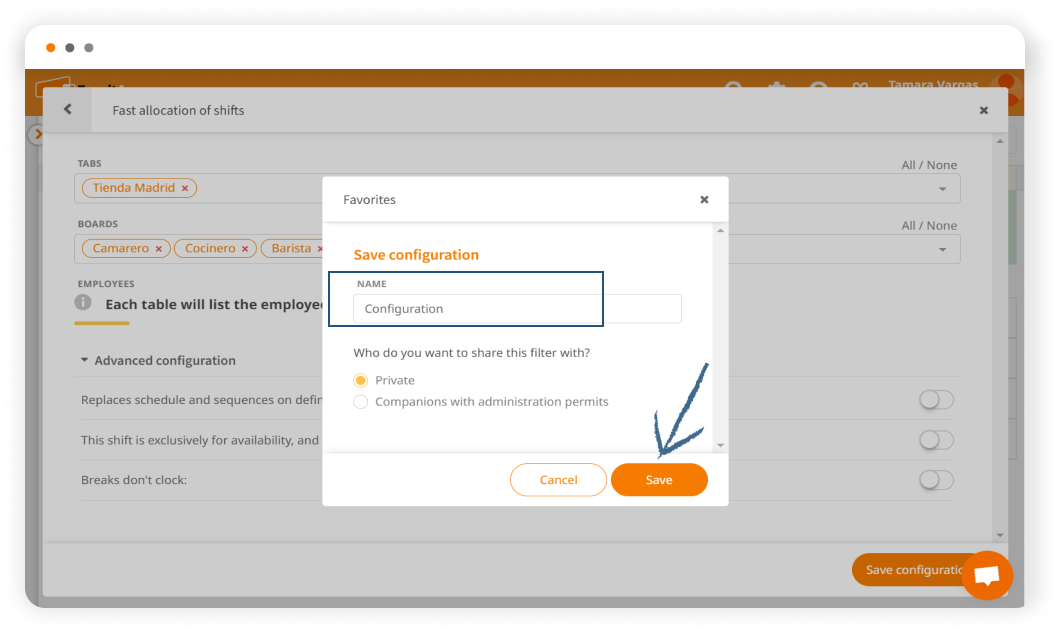This screenshot has height=633, width=1061.
Task: Remove the Camarero board tag
Action: [159, 248]
